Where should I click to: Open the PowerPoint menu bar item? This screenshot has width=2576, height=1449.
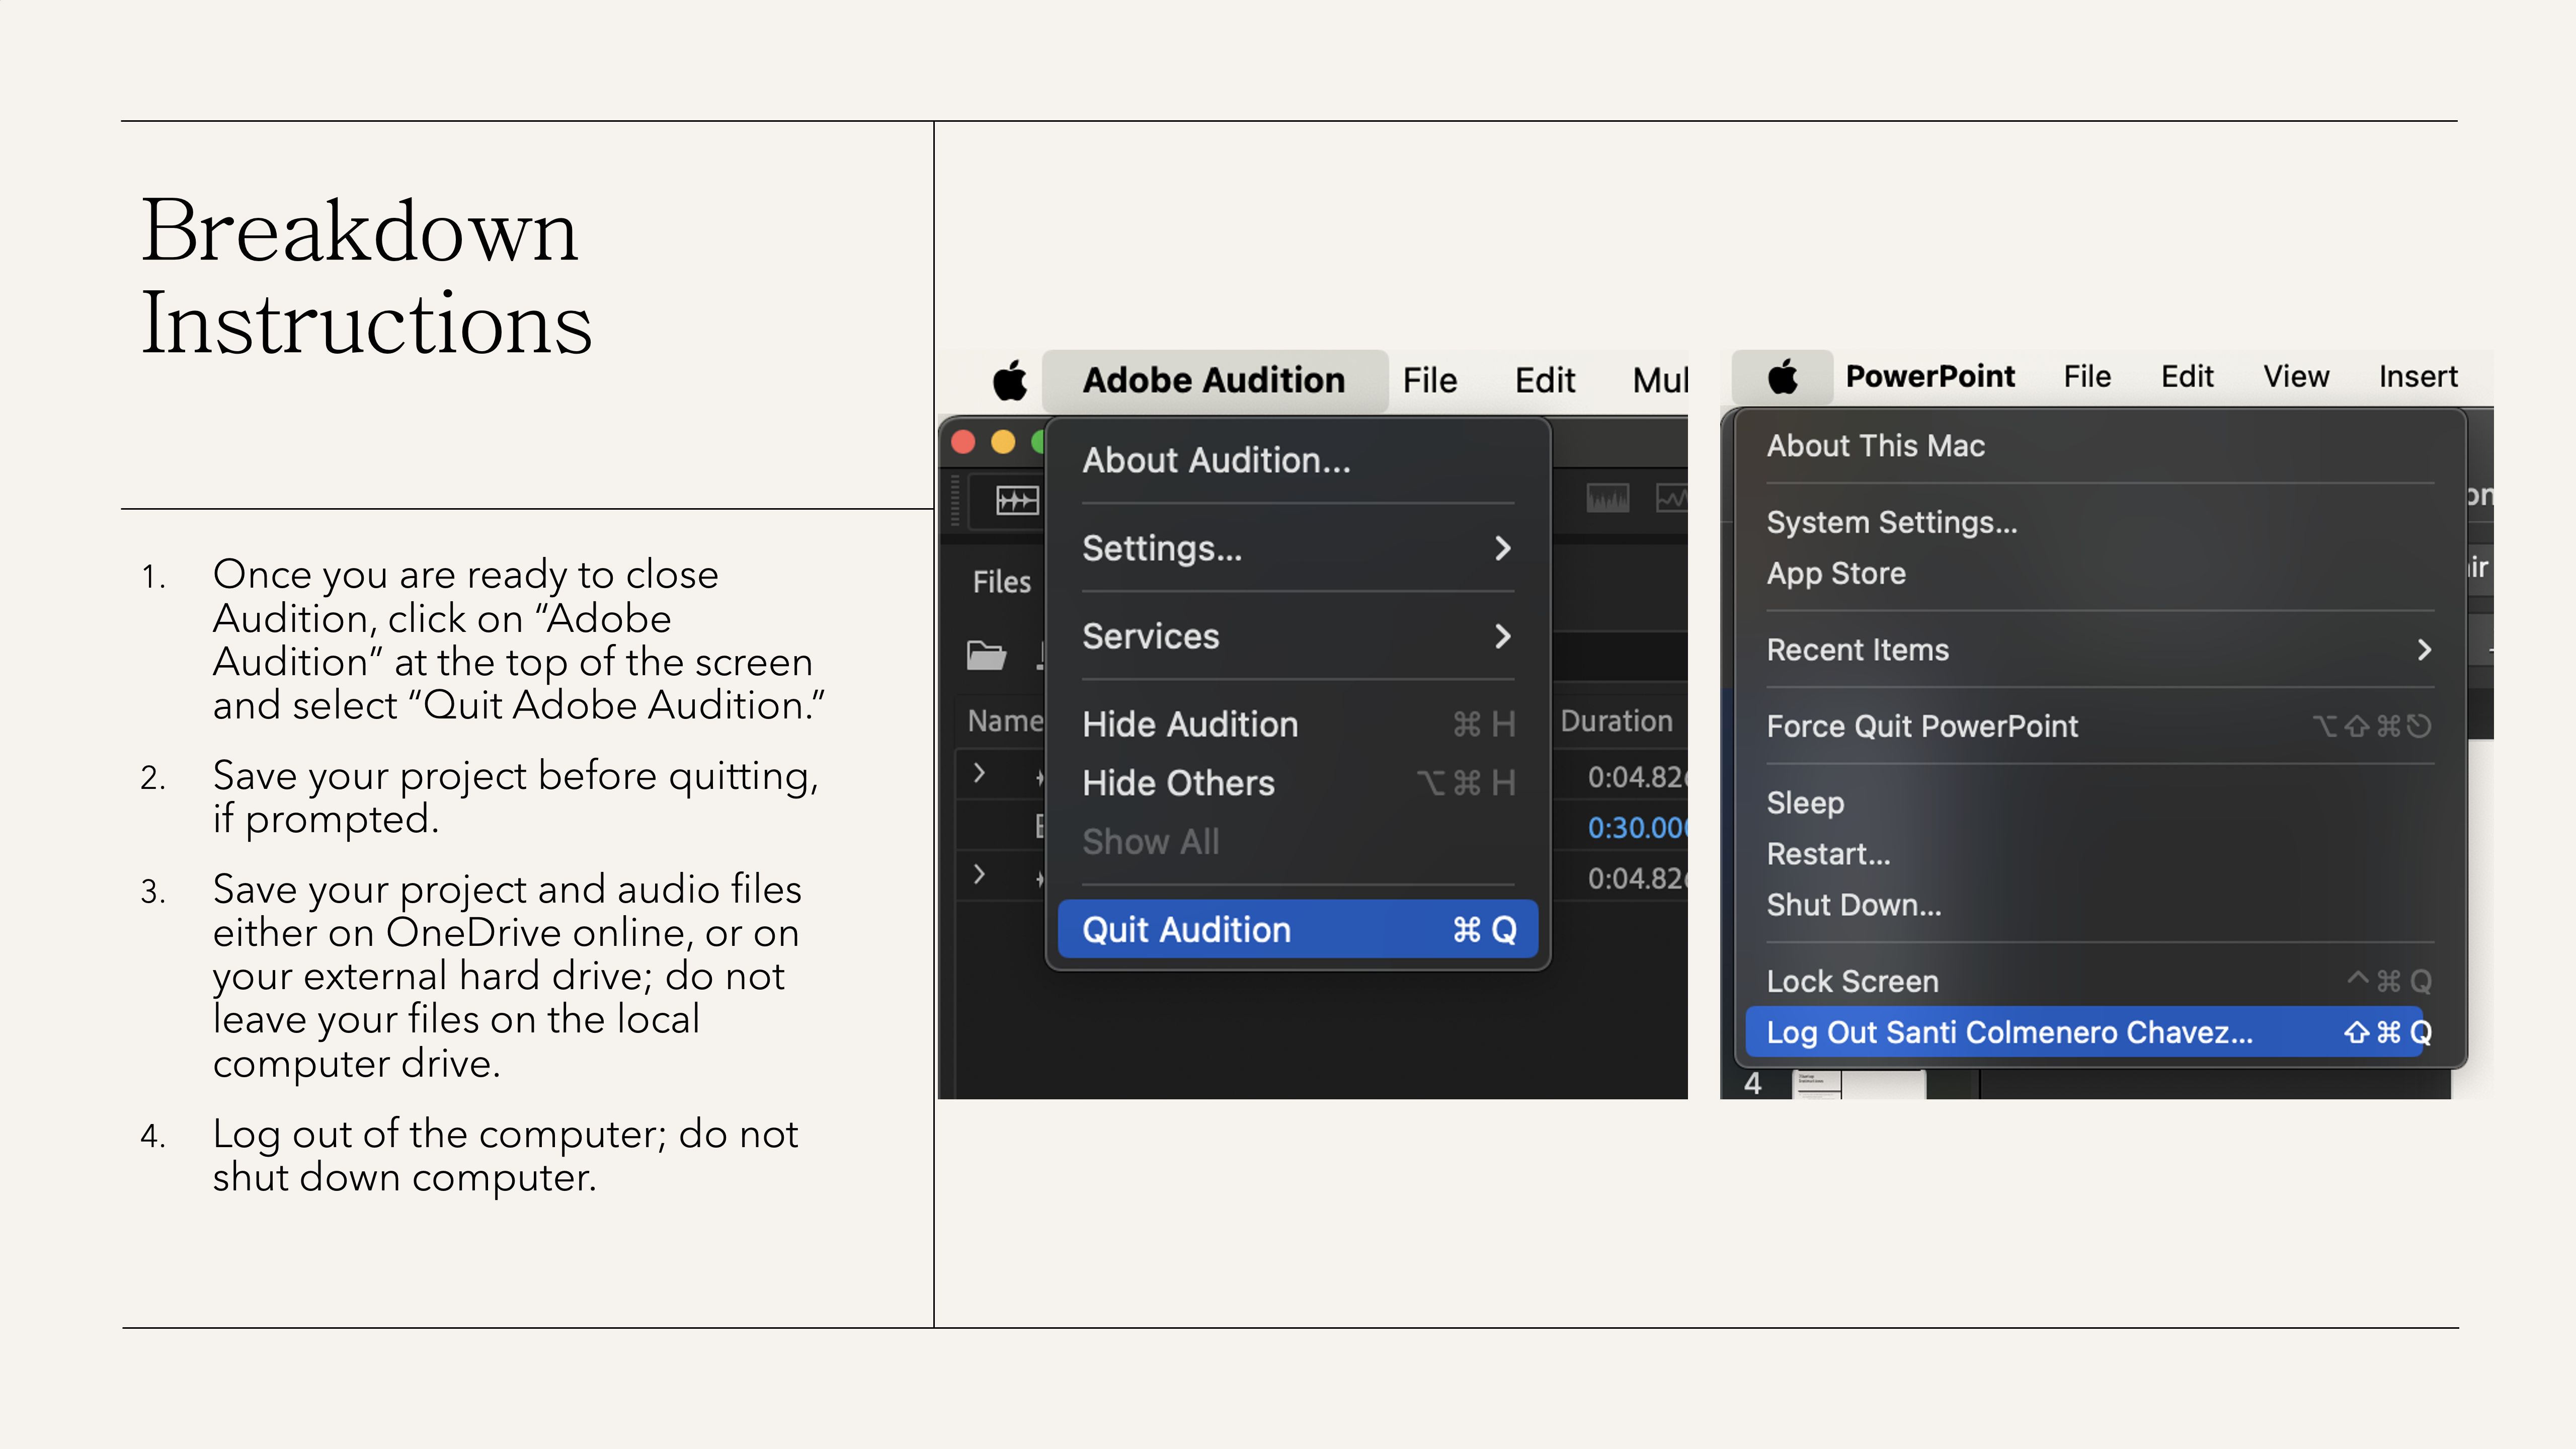tap(1930, 377)
